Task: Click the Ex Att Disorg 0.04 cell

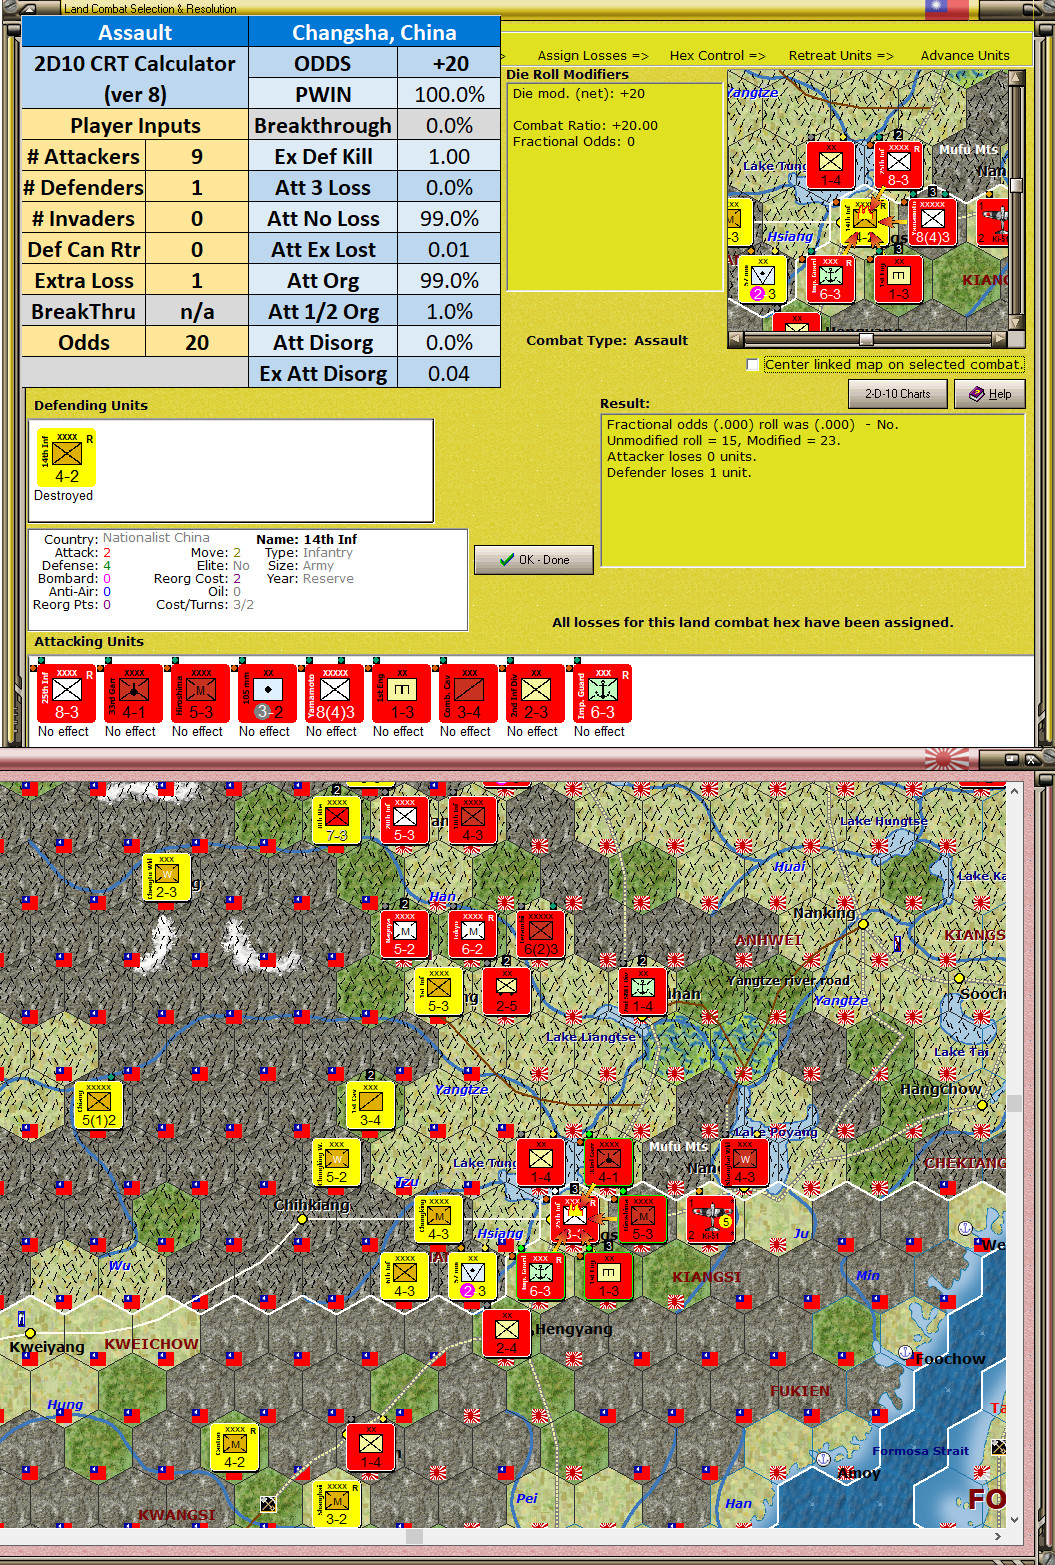Action: click(449, 374)
